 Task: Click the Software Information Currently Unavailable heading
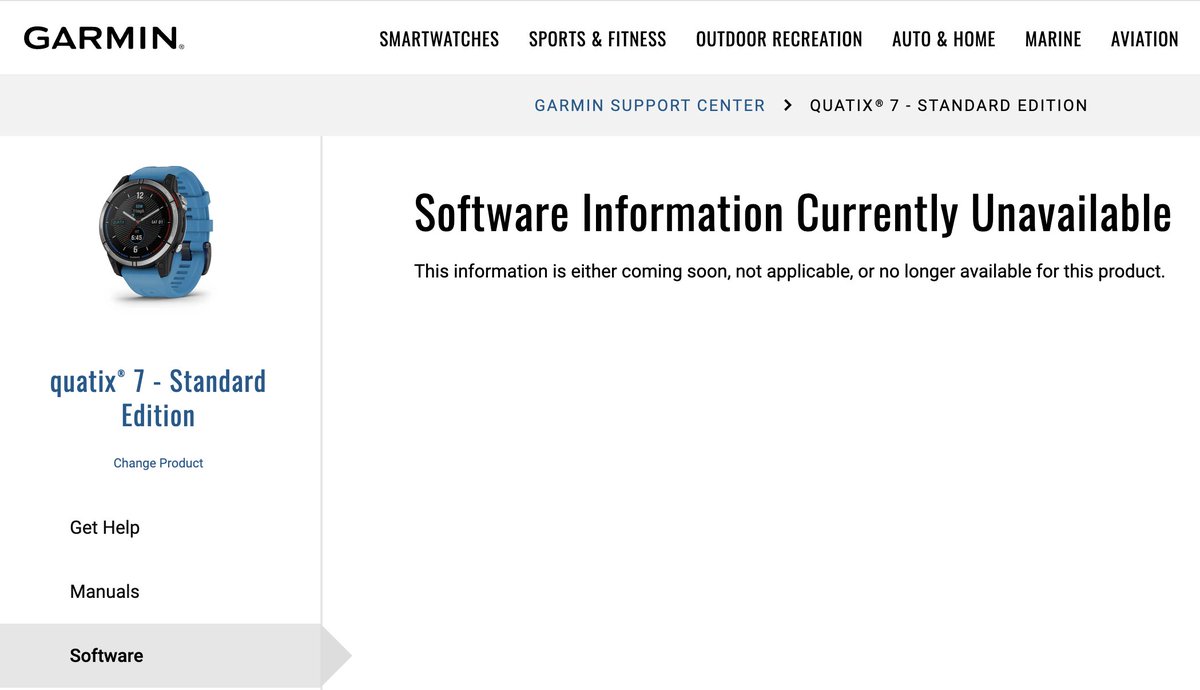pyautogui.click(x=793, y=213)
